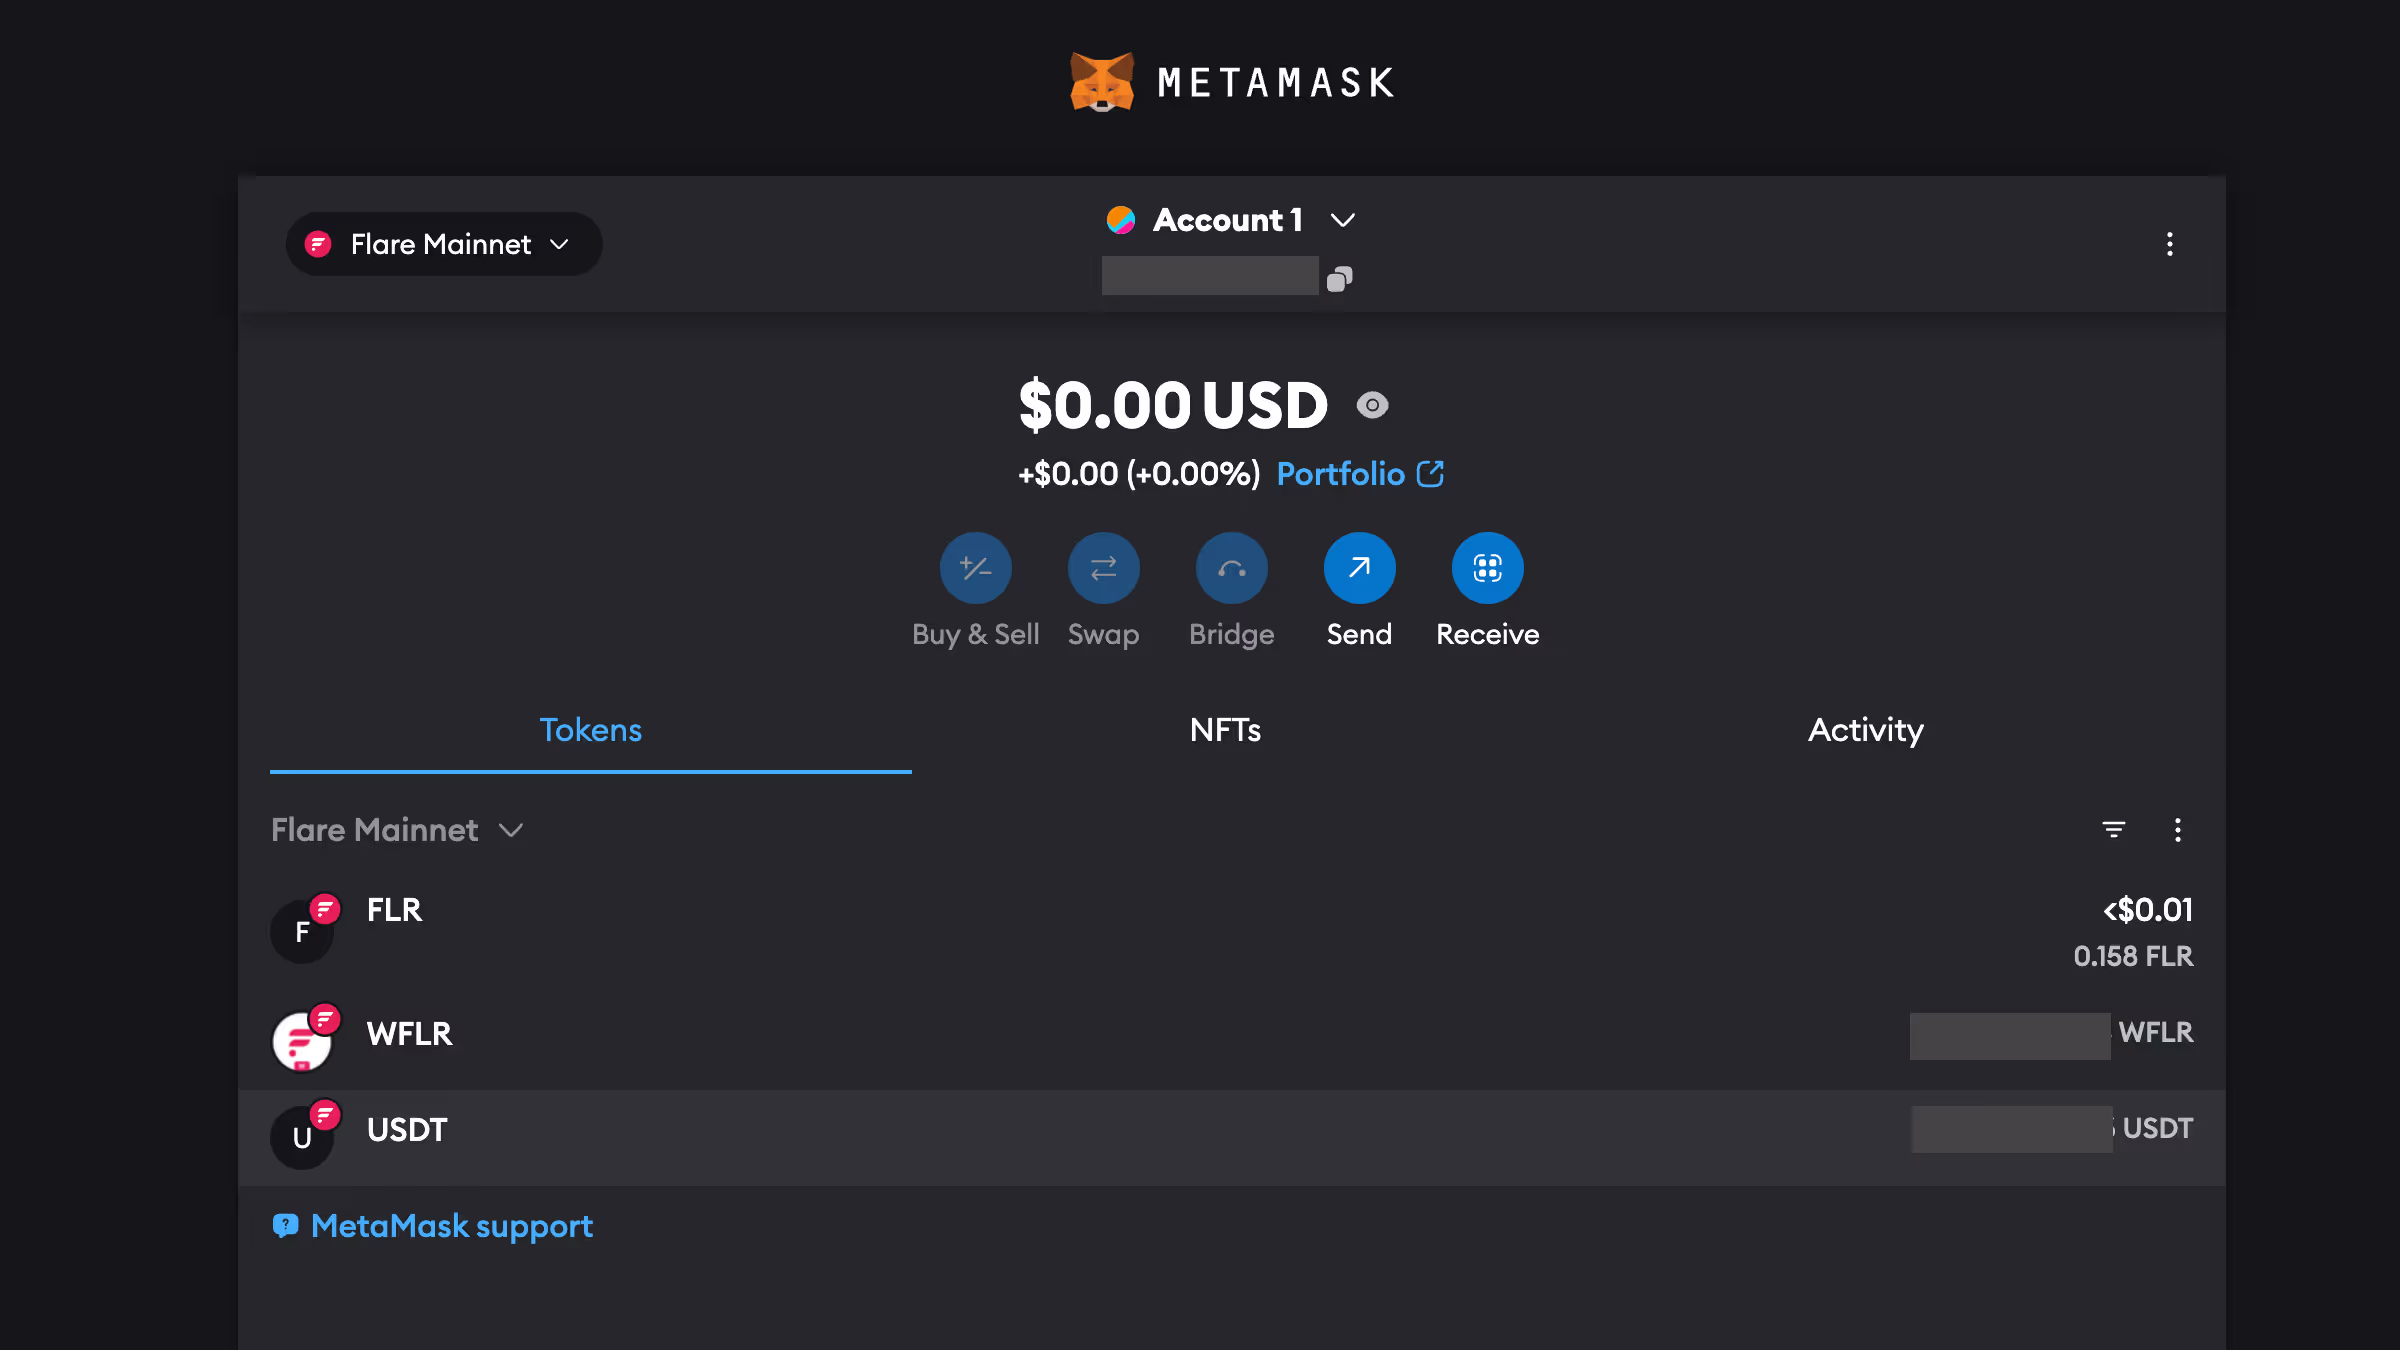Expand token list Flare Mainnet filter
Screen dimensions: 2400x1350
pos(397,830)
